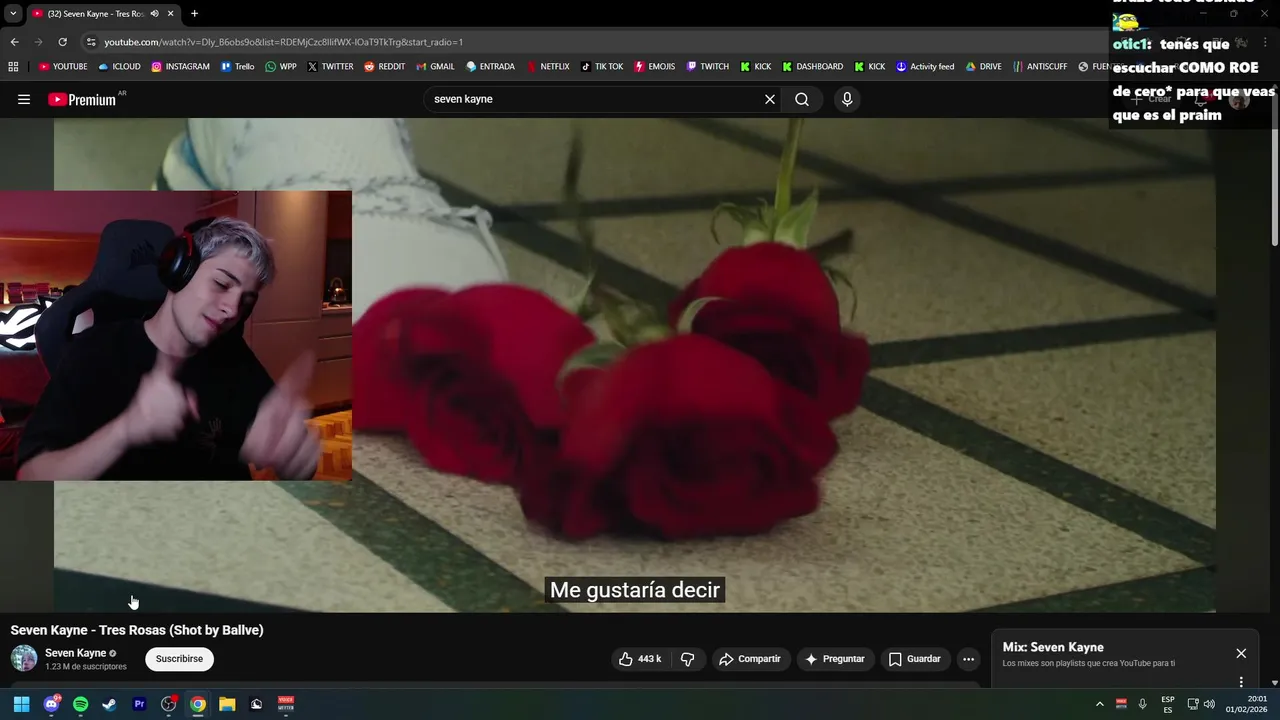Viewport: 1280px width, 720px height.
Task: Dislike the Tres Rosas video
Action: point(687,659)
